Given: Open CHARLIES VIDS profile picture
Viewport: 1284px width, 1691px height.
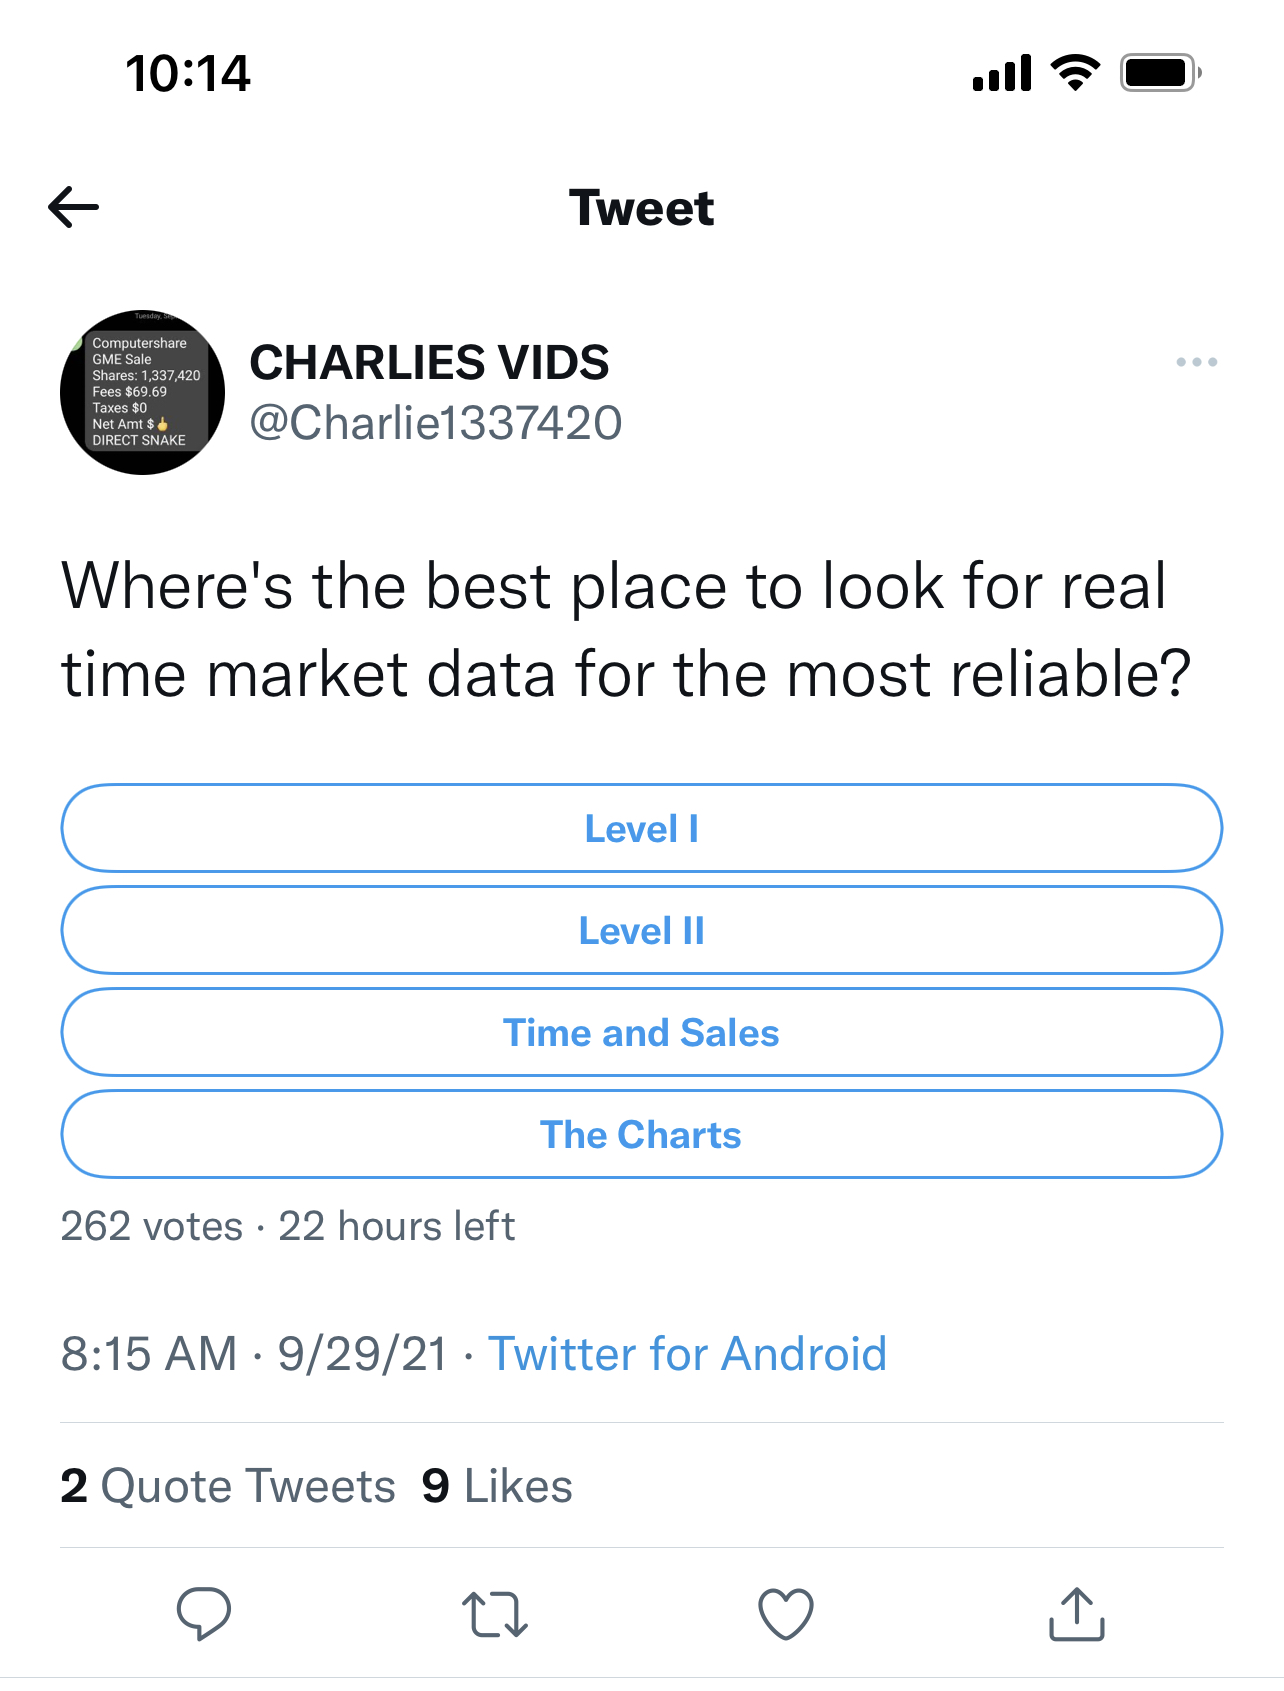Looking at the screenshot, I should 142,392.
